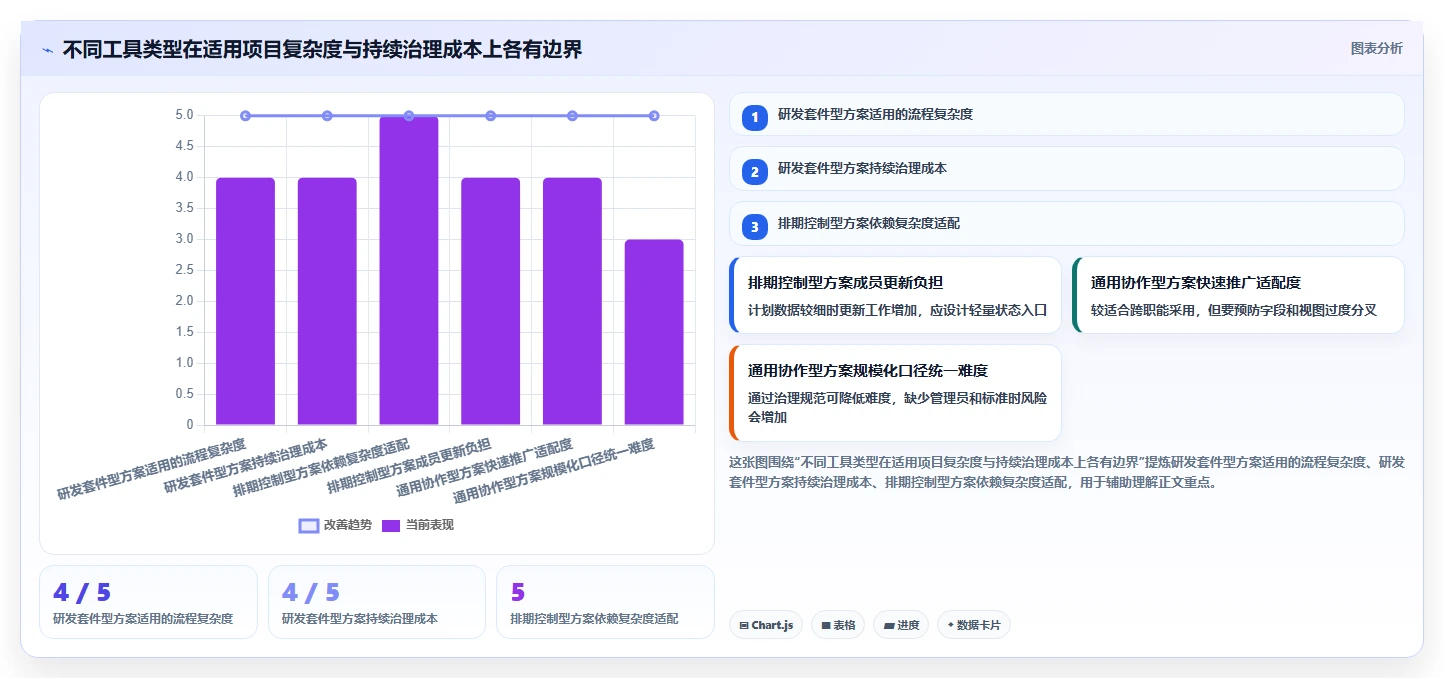Click the 当前表现 purple legend swatch
The height and width of the screenshot is (678, 1444).
[x=391, y=525]
